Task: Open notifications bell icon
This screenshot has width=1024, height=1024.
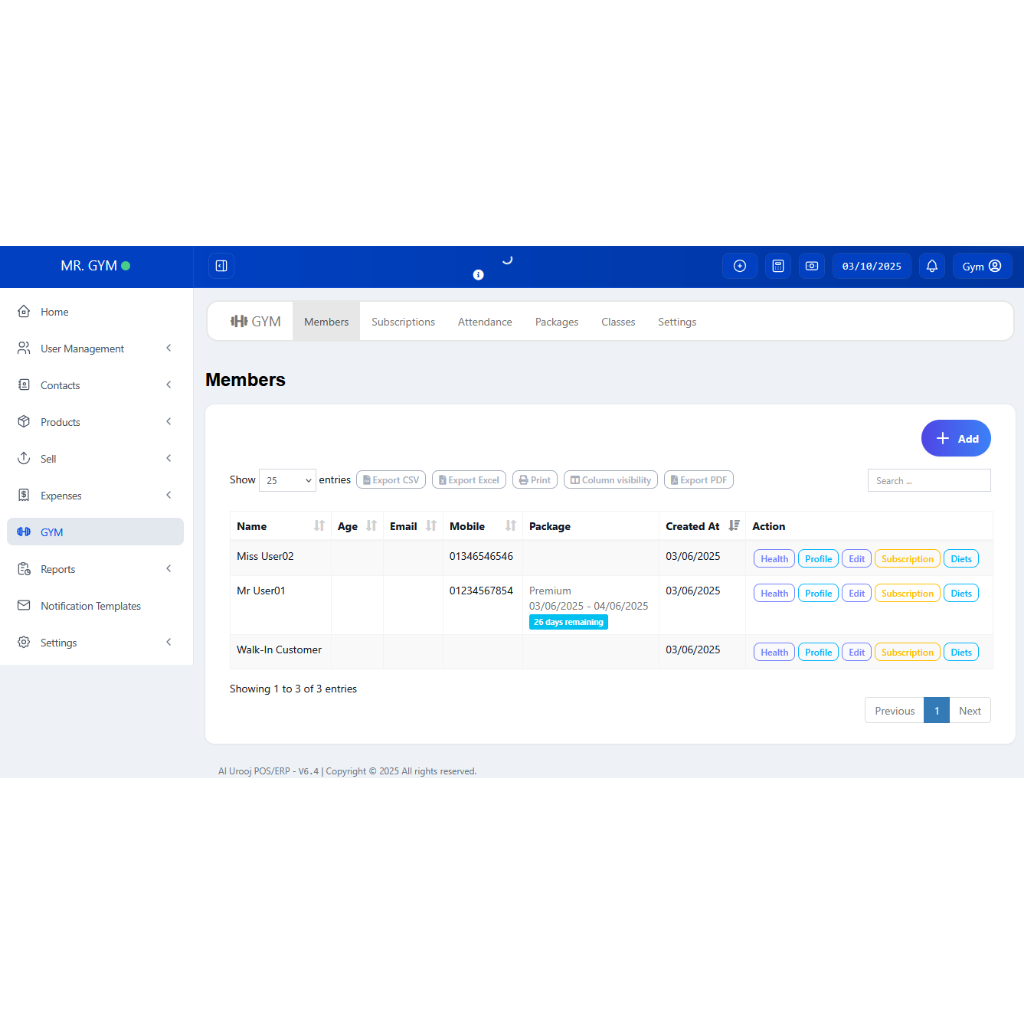Action: [932, 266]
